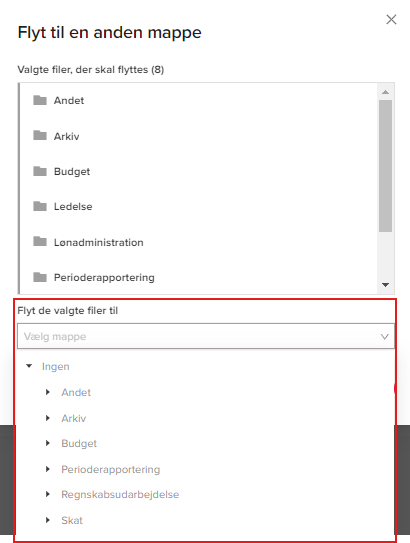Expand the Skat tree node arrow
Image resolution: width=410 pixels, height=543 pixels.
click(x=48, y=520)
